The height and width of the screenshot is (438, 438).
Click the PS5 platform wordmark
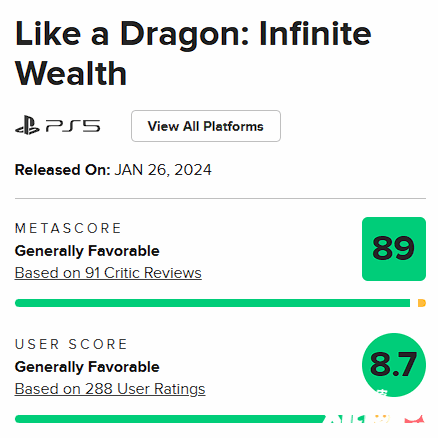pos(73,126)
